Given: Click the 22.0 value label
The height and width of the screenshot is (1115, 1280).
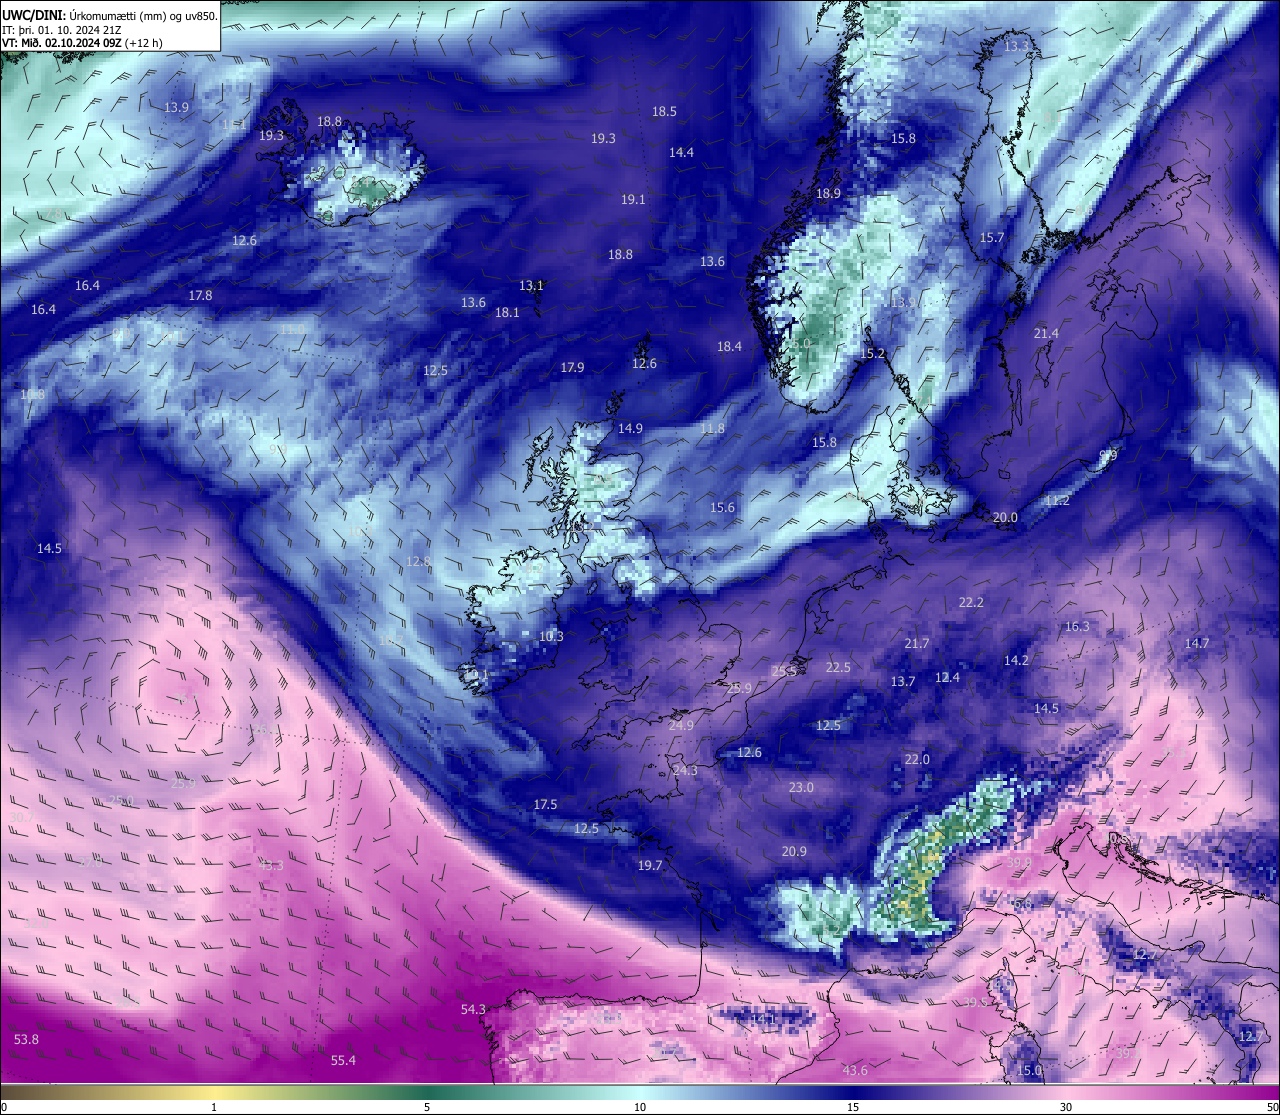Looking at the screenshot, I should pos(917,759).
